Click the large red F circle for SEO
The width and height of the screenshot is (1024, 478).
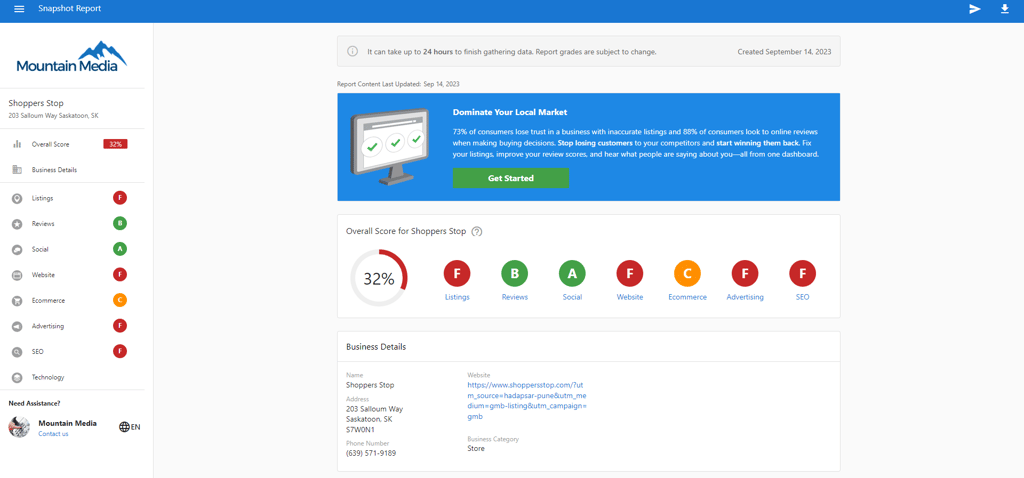pos(803,274)
